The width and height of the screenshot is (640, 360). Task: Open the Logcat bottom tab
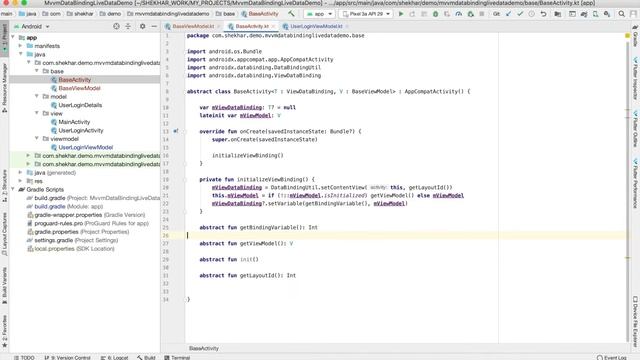click(x=114, y=358)
